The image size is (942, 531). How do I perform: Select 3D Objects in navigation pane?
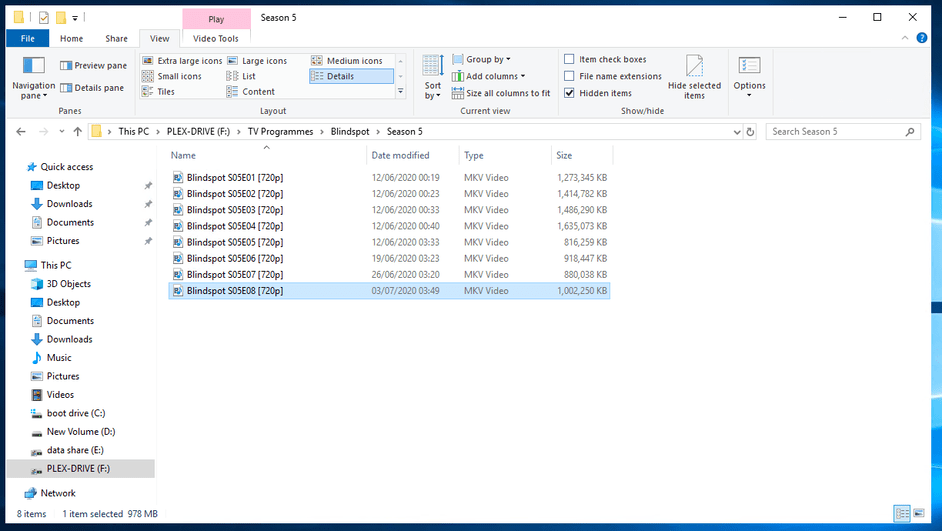point(68,284)
